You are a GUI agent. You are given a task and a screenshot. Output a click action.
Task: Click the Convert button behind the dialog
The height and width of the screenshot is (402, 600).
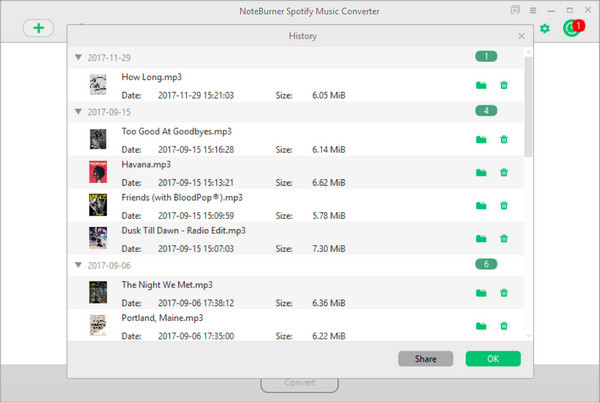pos(300,384)
